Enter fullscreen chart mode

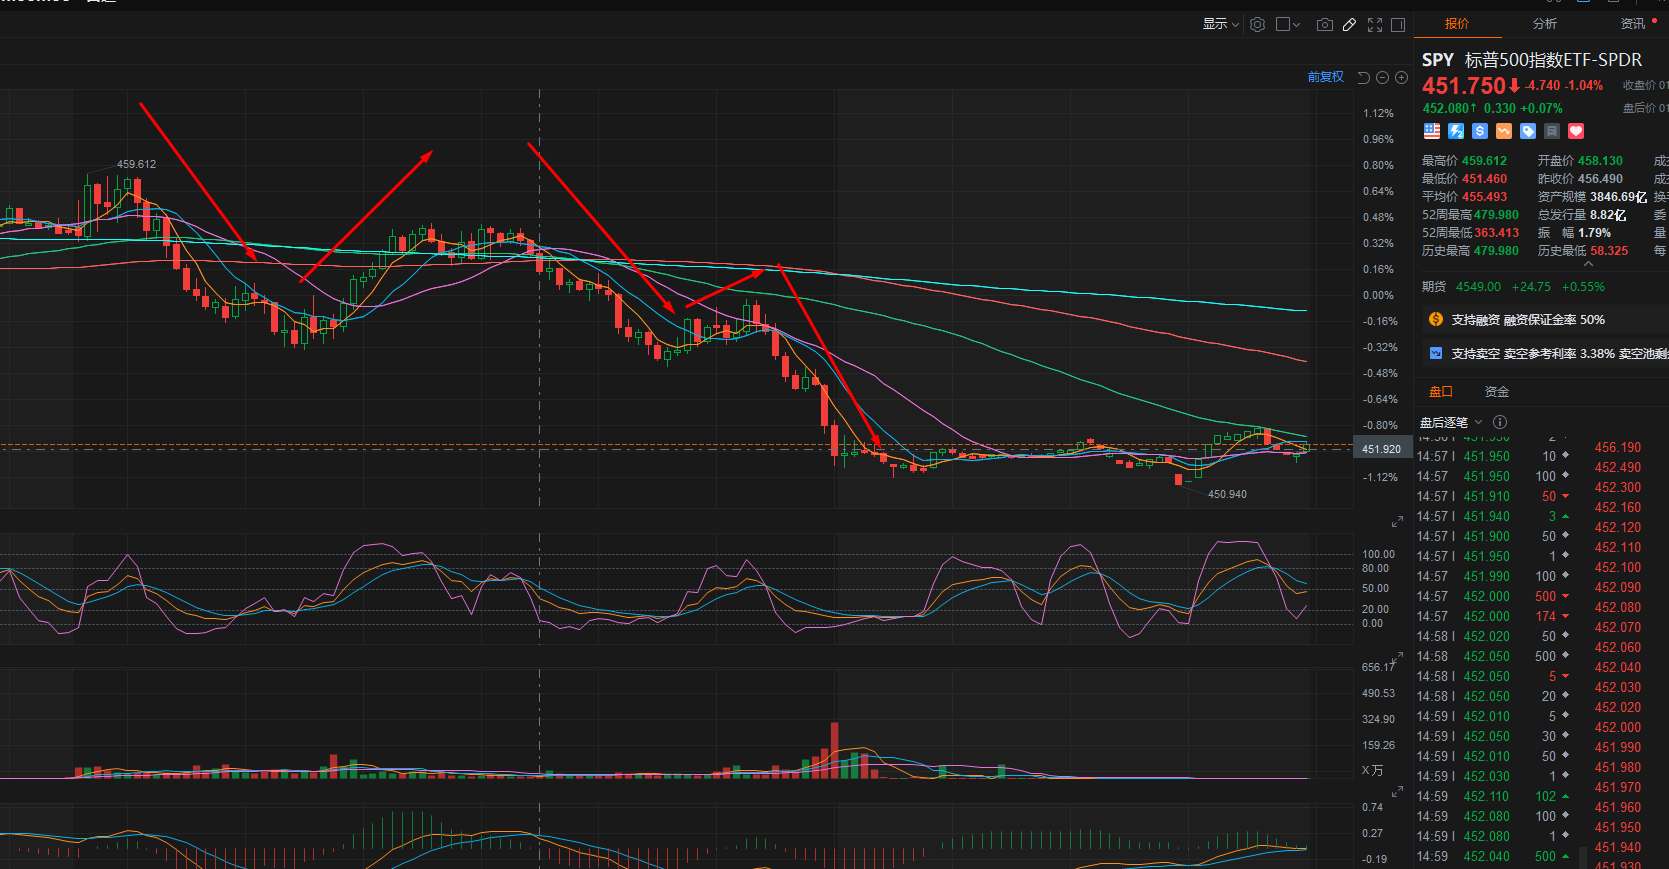1375,25
